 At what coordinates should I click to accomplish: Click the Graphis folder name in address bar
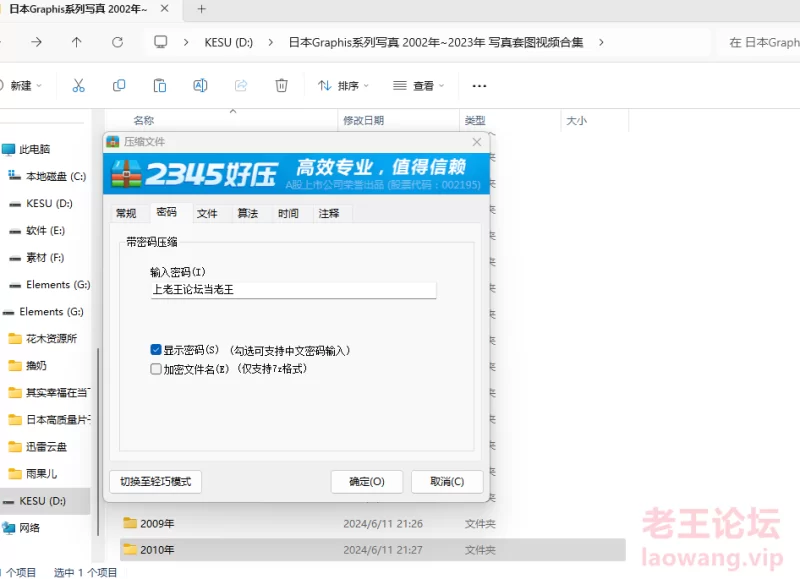(x=436, y=42)
